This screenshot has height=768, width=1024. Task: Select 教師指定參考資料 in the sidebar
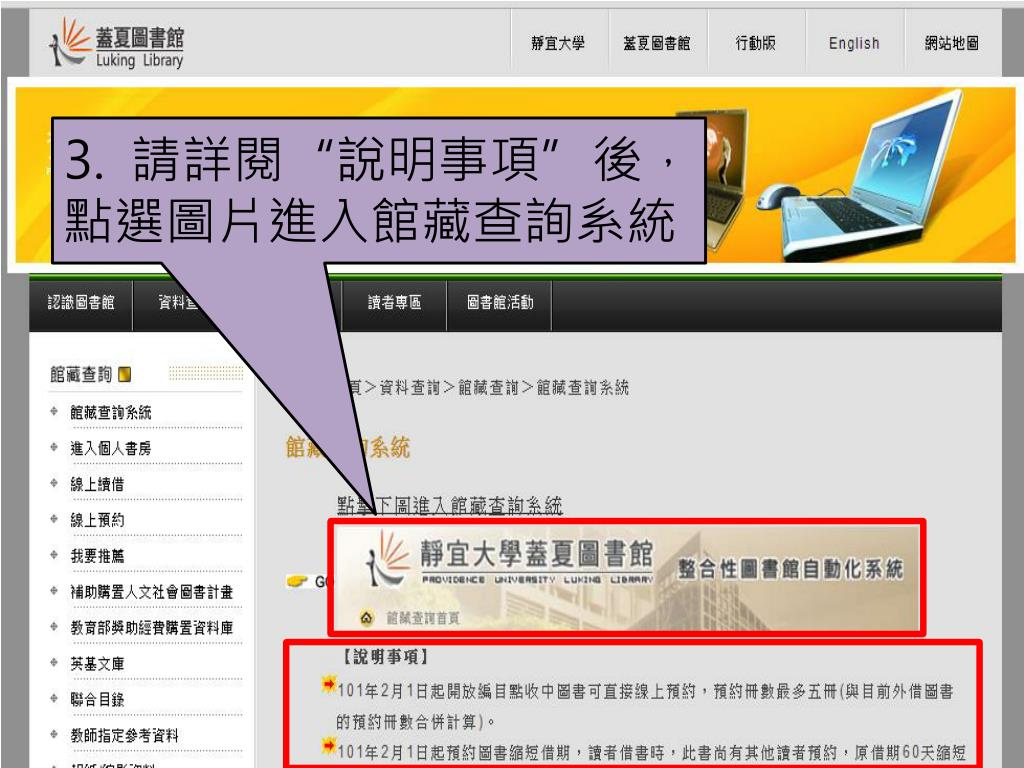point(124,736)
